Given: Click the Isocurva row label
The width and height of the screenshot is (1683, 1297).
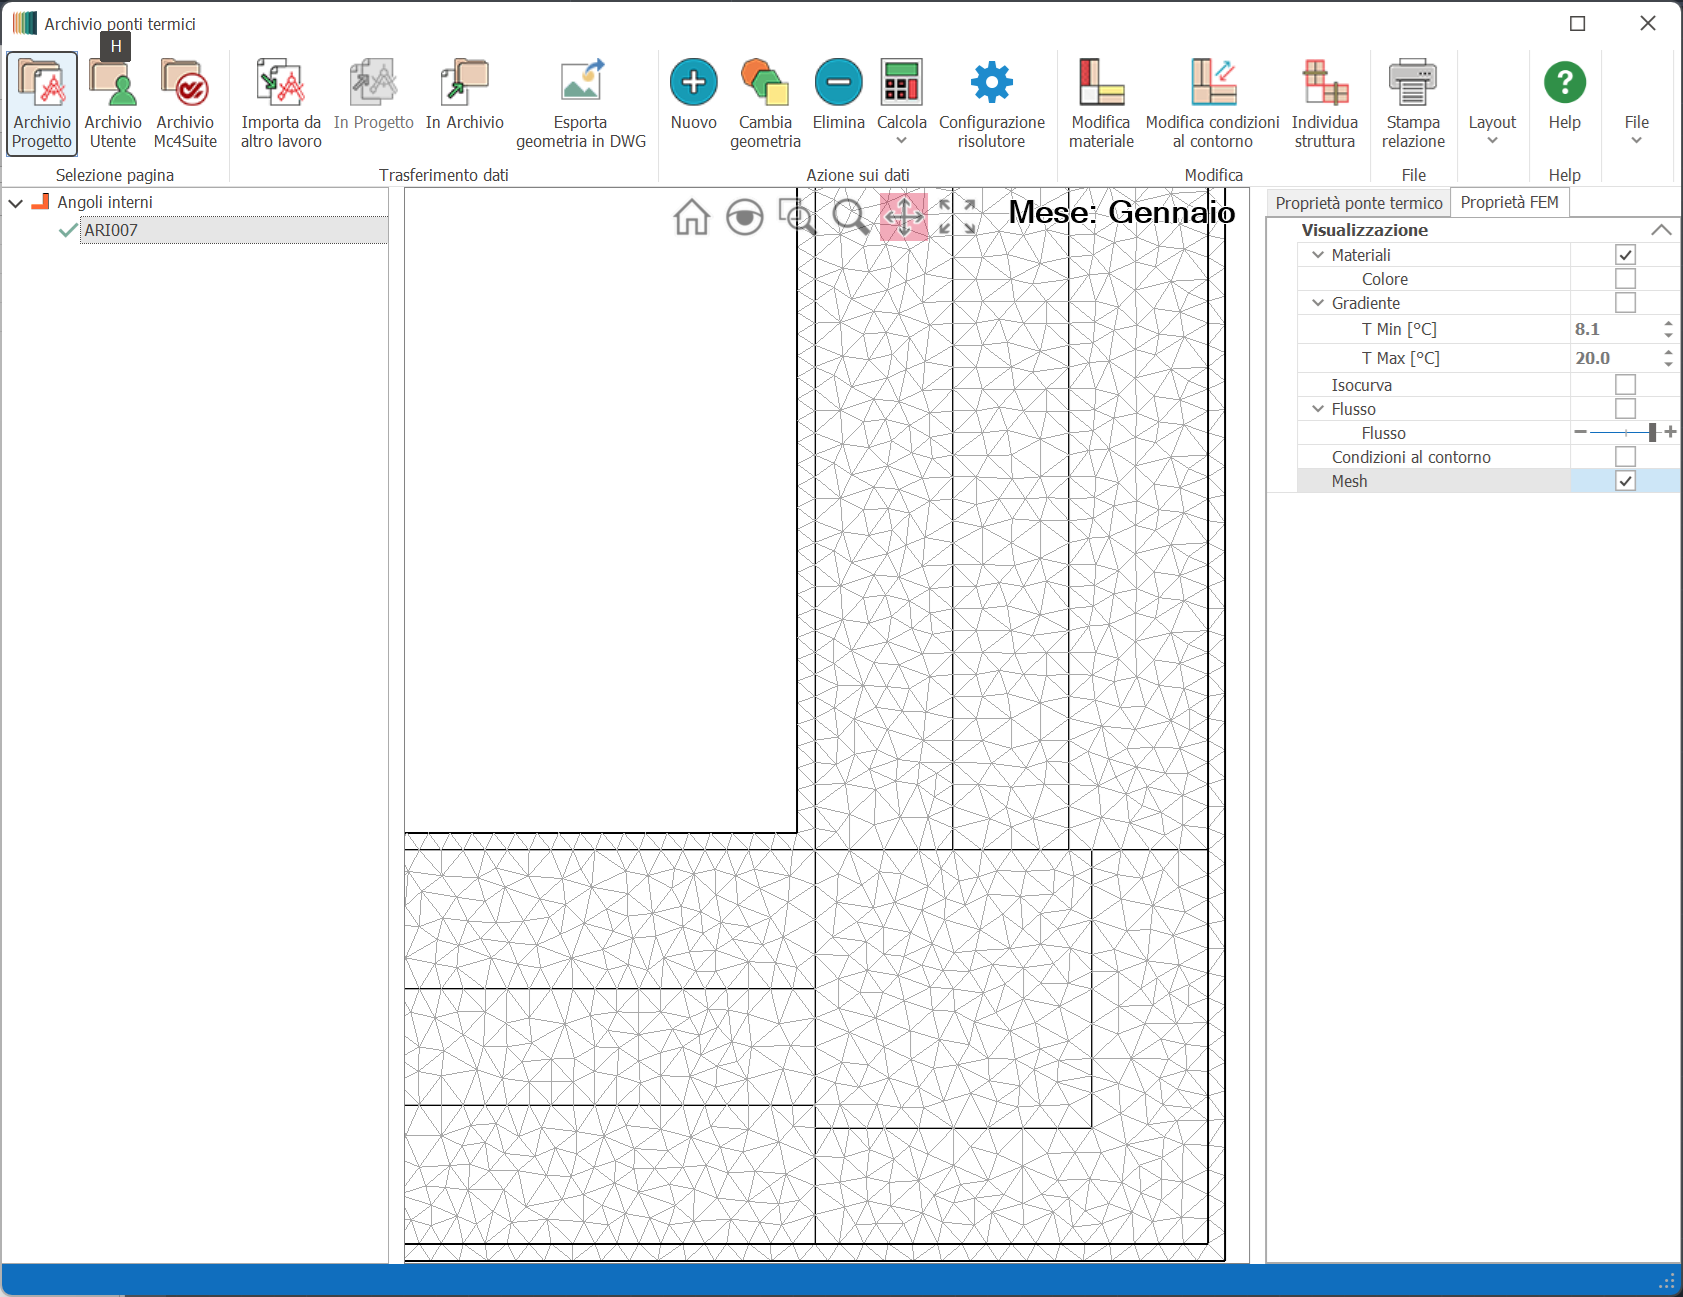Looking at the screenshot, I should pos(1361,385).
